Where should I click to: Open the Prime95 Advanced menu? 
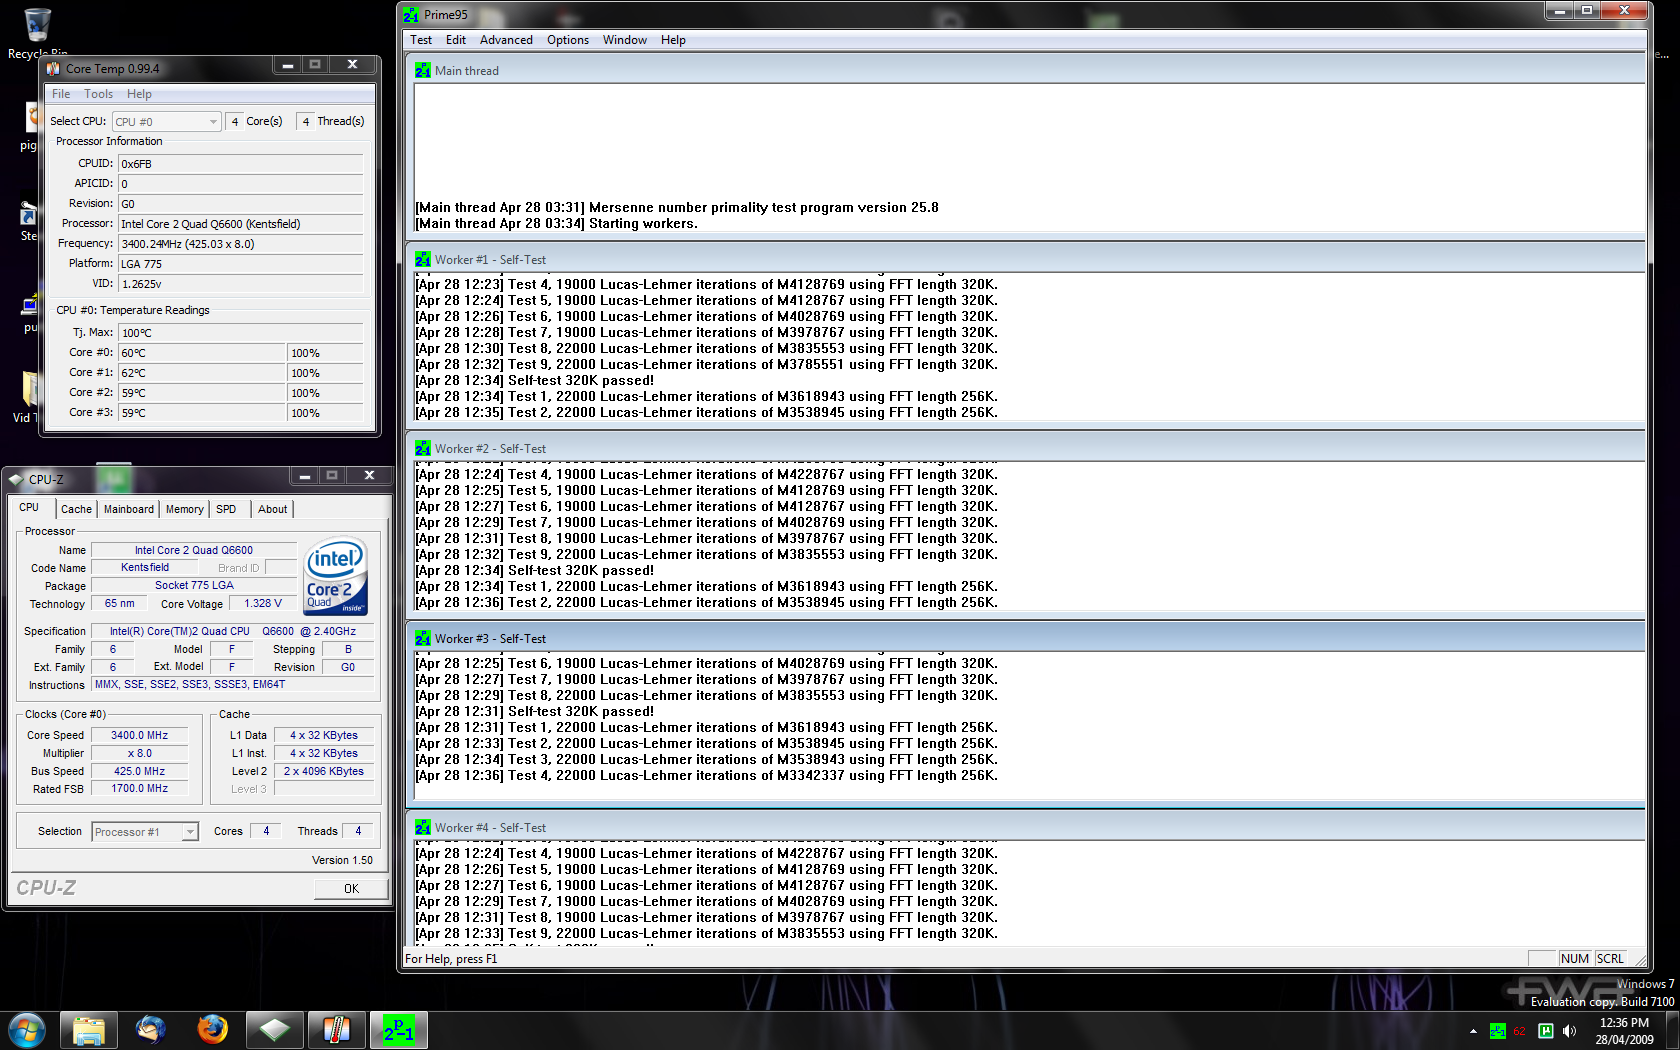pos(506,40)
